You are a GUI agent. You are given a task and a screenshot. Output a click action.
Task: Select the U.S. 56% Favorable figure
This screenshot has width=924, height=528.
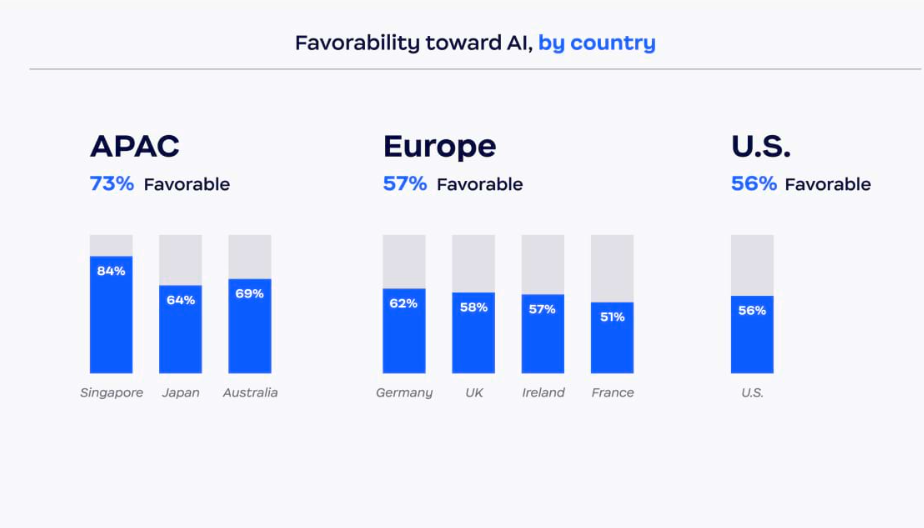pos(801,184)
